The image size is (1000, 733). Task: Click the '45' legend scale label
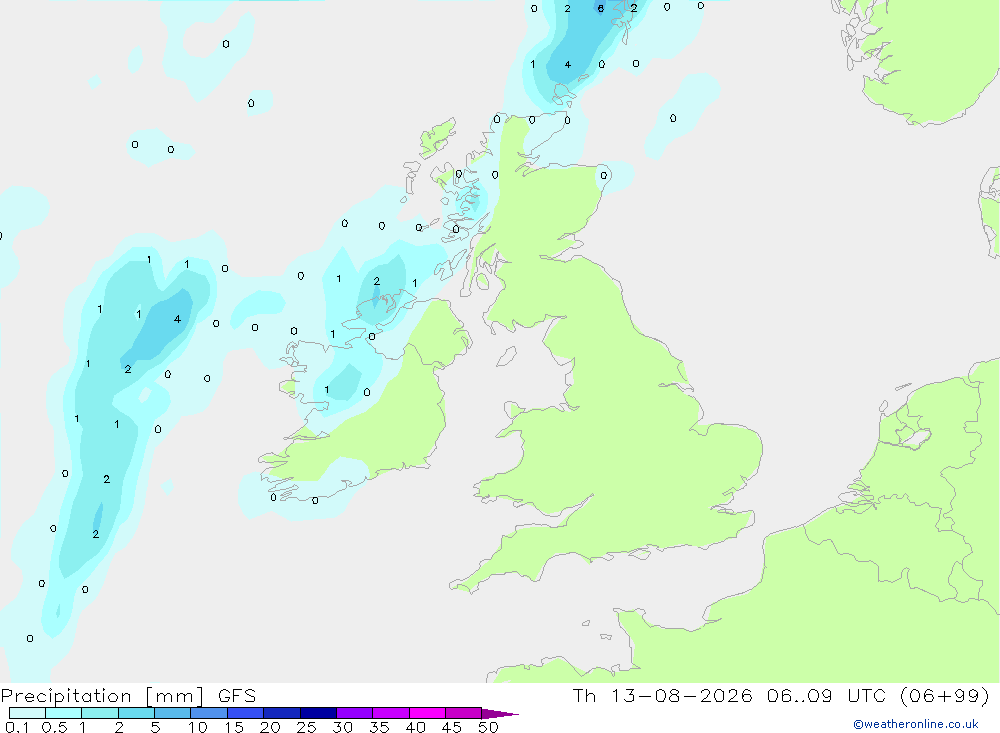[452, 727]
